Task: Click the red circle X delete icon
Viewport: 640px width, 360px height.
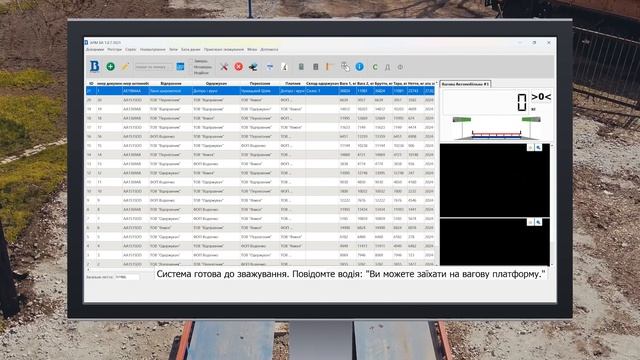Action: click(238, 67)
